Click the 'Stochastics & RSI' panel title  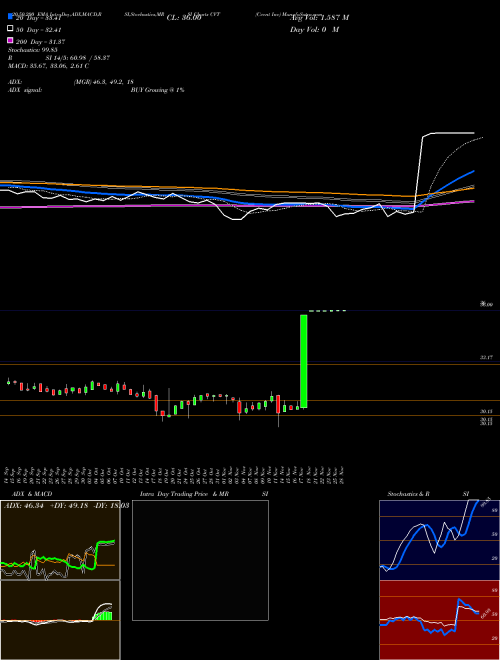coord(428,494)
